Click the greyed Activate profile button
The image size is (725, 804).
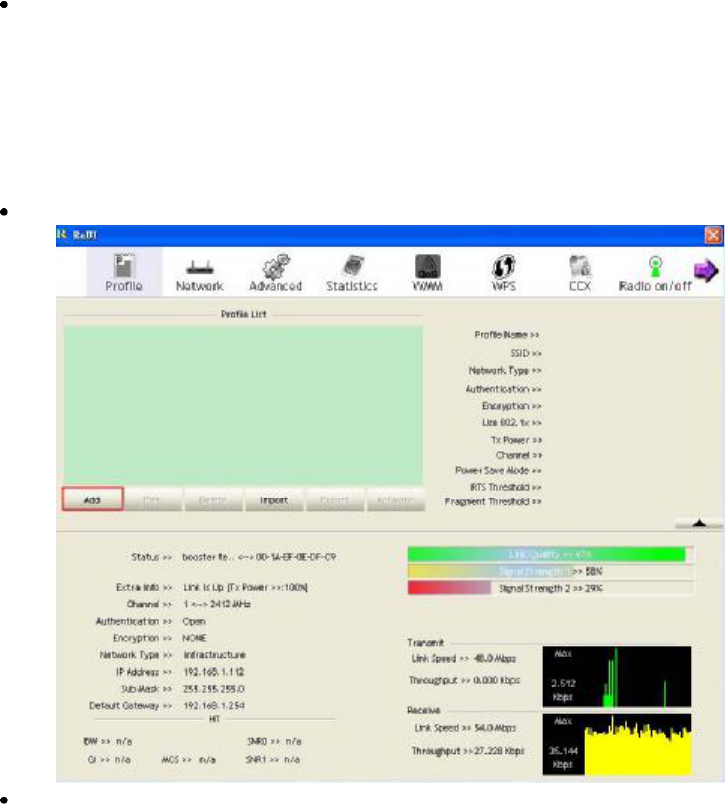point(395,499)
